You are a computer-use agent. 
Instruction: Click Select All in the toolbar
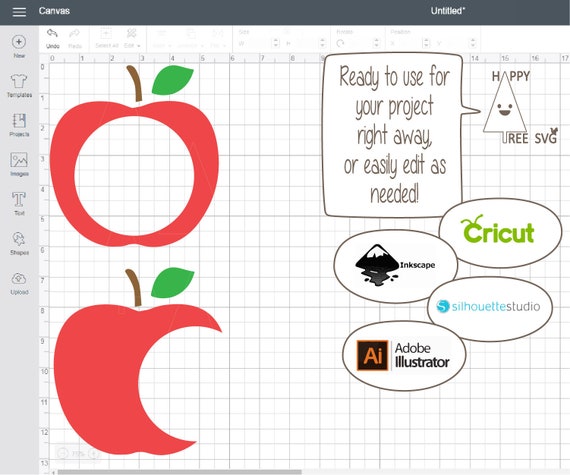point(107,38)
